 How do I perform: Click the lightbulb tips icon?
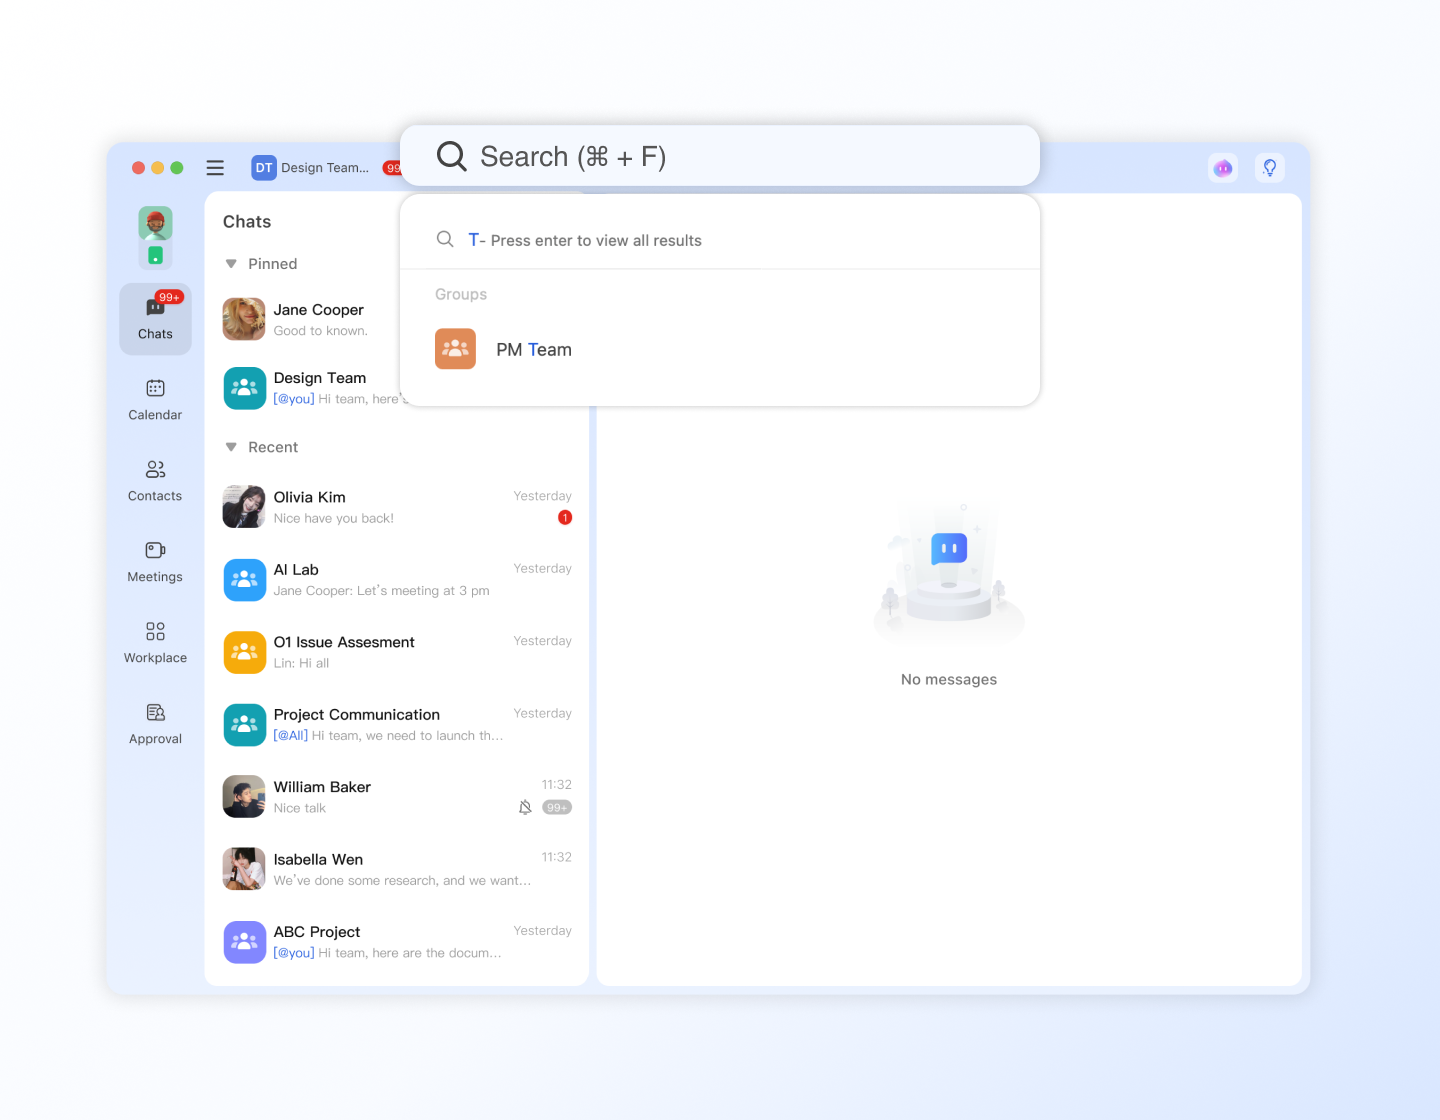click(1269, 168)
